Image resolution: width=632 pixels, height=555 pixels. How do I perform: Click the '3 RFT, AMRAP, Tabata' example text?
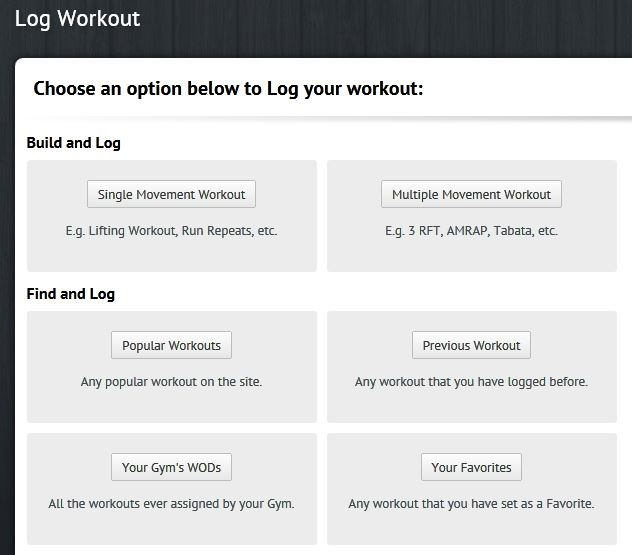[471, 231]
